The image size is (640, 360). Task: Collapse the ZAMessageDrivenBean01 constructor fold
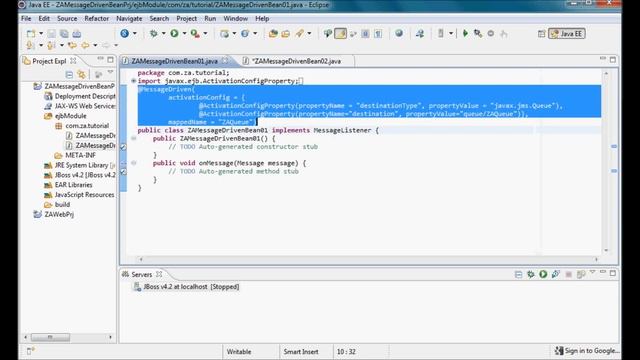pos(133,138)
